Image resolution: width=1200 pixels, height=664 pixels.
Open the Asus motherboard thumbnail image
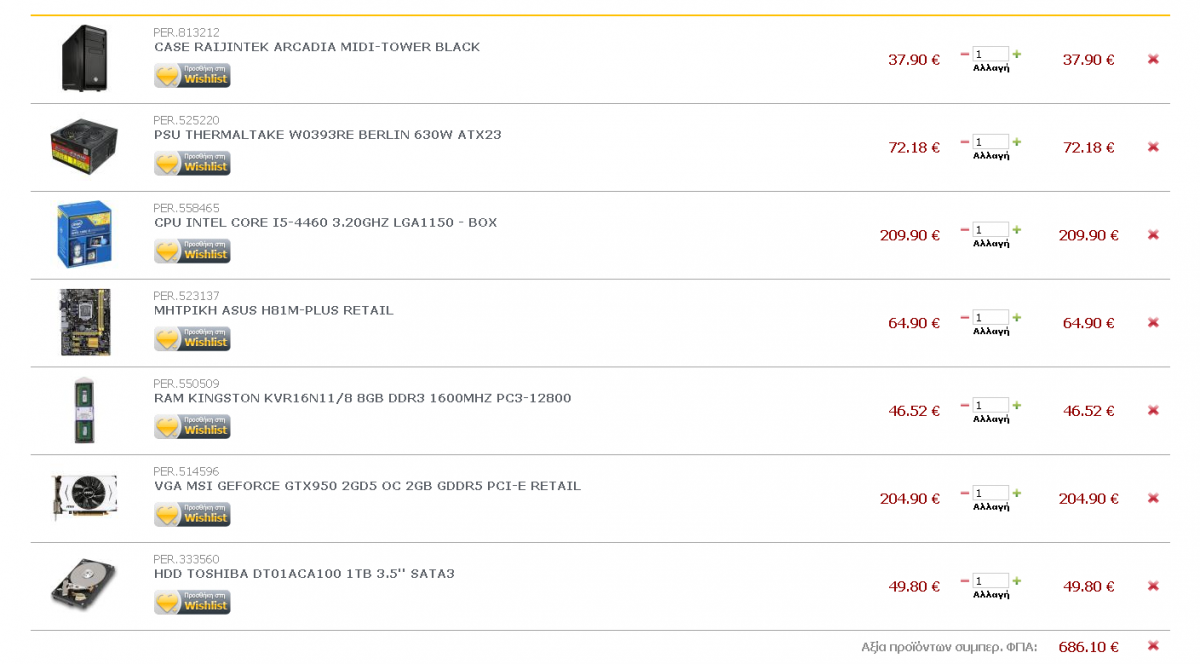click(85, 322)
